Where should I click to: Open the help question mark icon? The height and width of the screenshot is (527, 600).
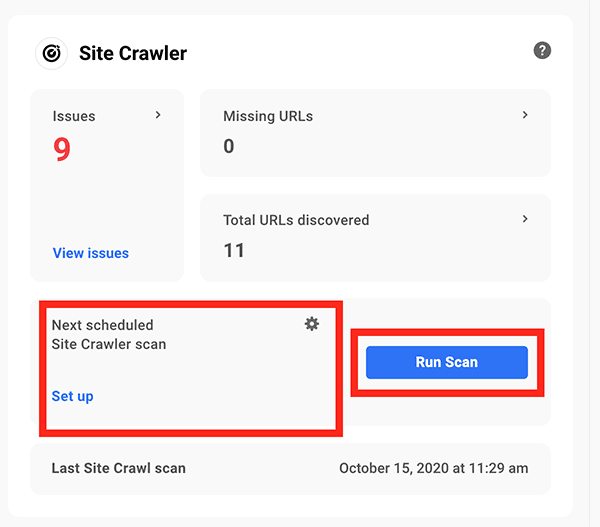coord(542,50)
